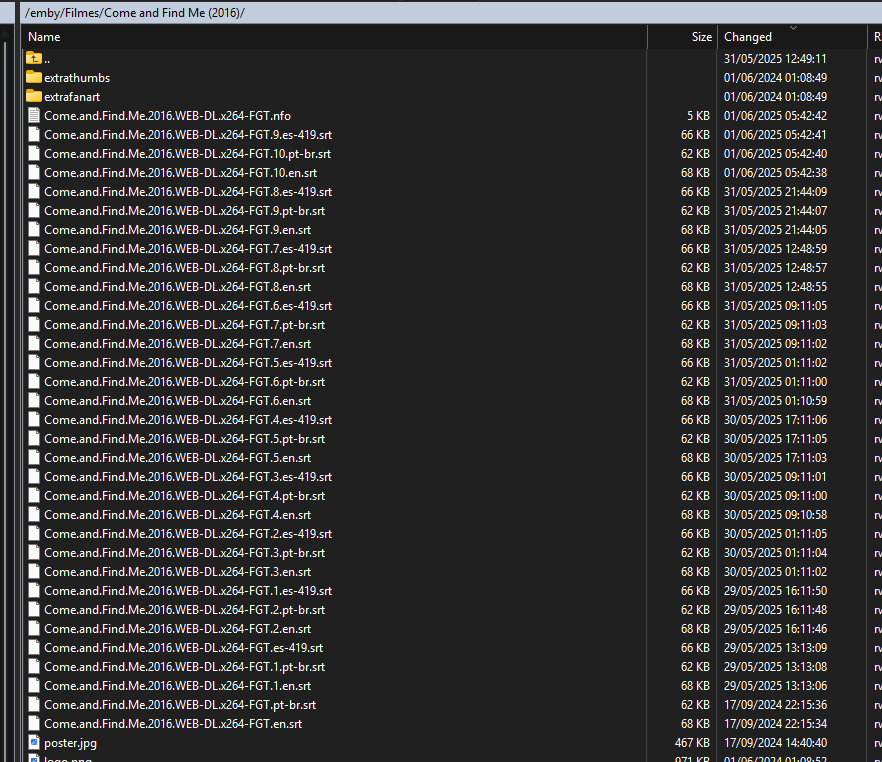Select file name FGT.3.pt-br.srt

coord(184,553)
